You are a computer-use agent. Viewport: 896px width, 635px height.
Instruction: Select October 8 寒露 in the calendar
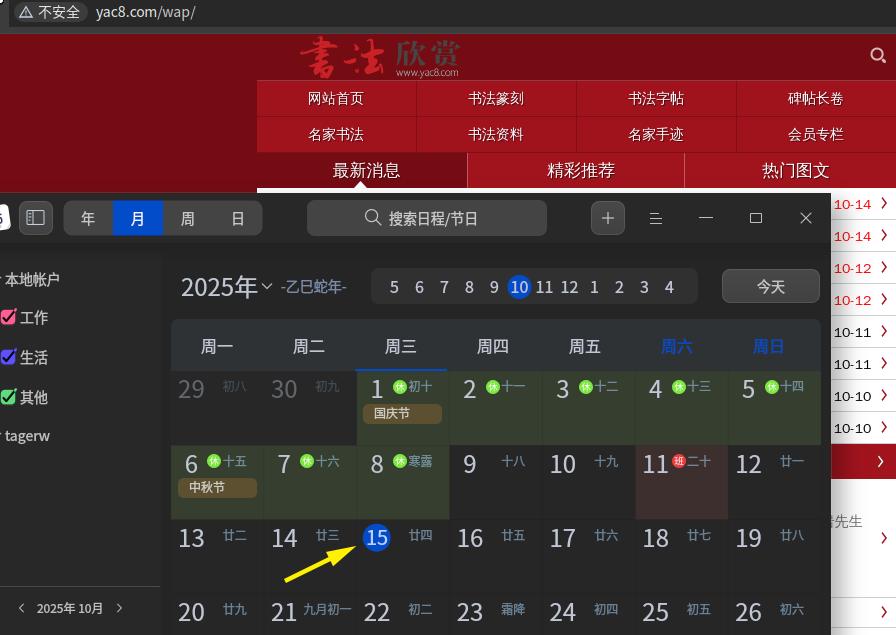403,482
